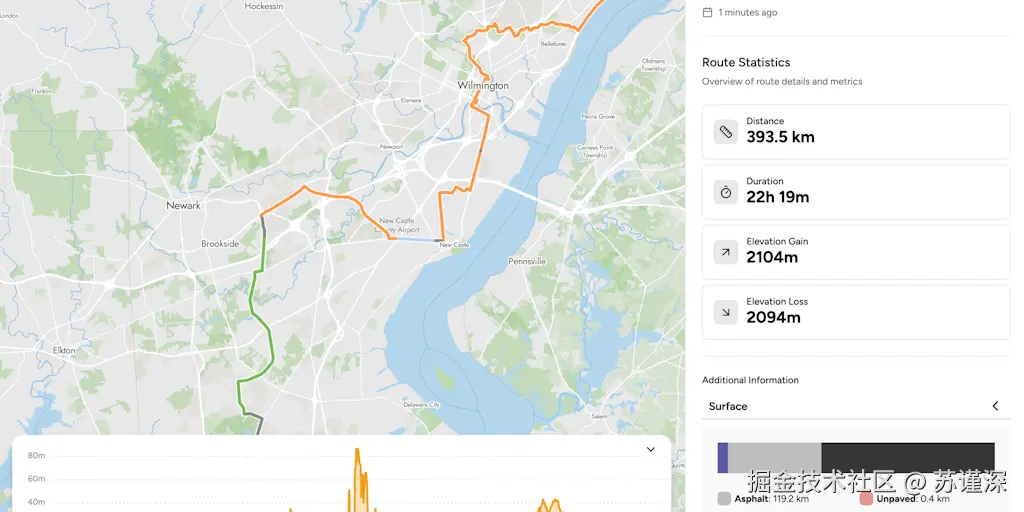Image resolution: width=1024 pixels, height=512 pixels.
Task: Select the light gray asphalt bar segment
Action: [775, 458]
